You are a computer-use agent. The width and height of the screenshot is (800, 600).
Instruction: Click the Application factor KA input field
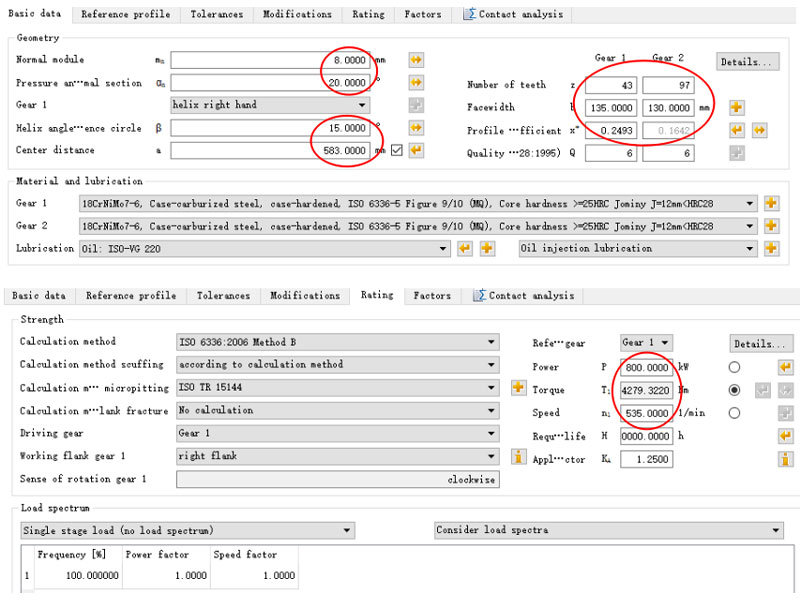[x=646, y=459]
